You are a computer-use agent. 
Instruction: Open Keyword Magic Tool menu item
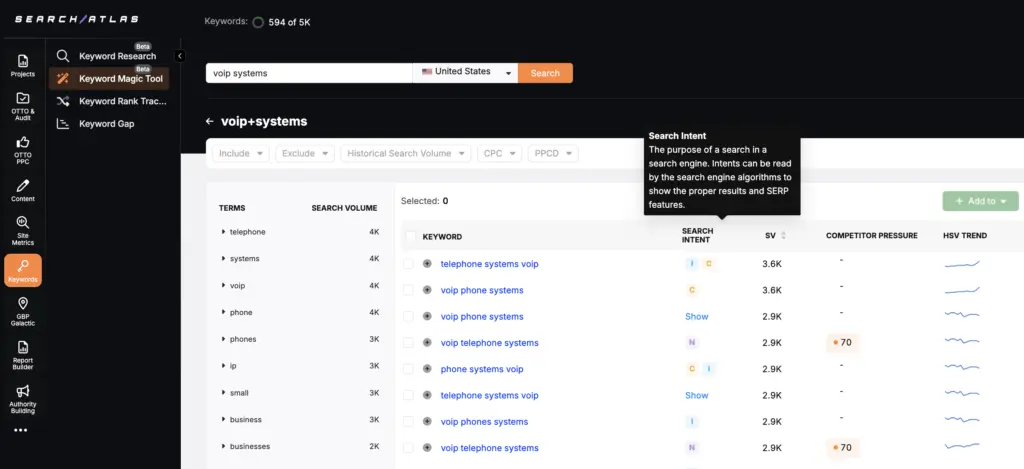[108, 78]
